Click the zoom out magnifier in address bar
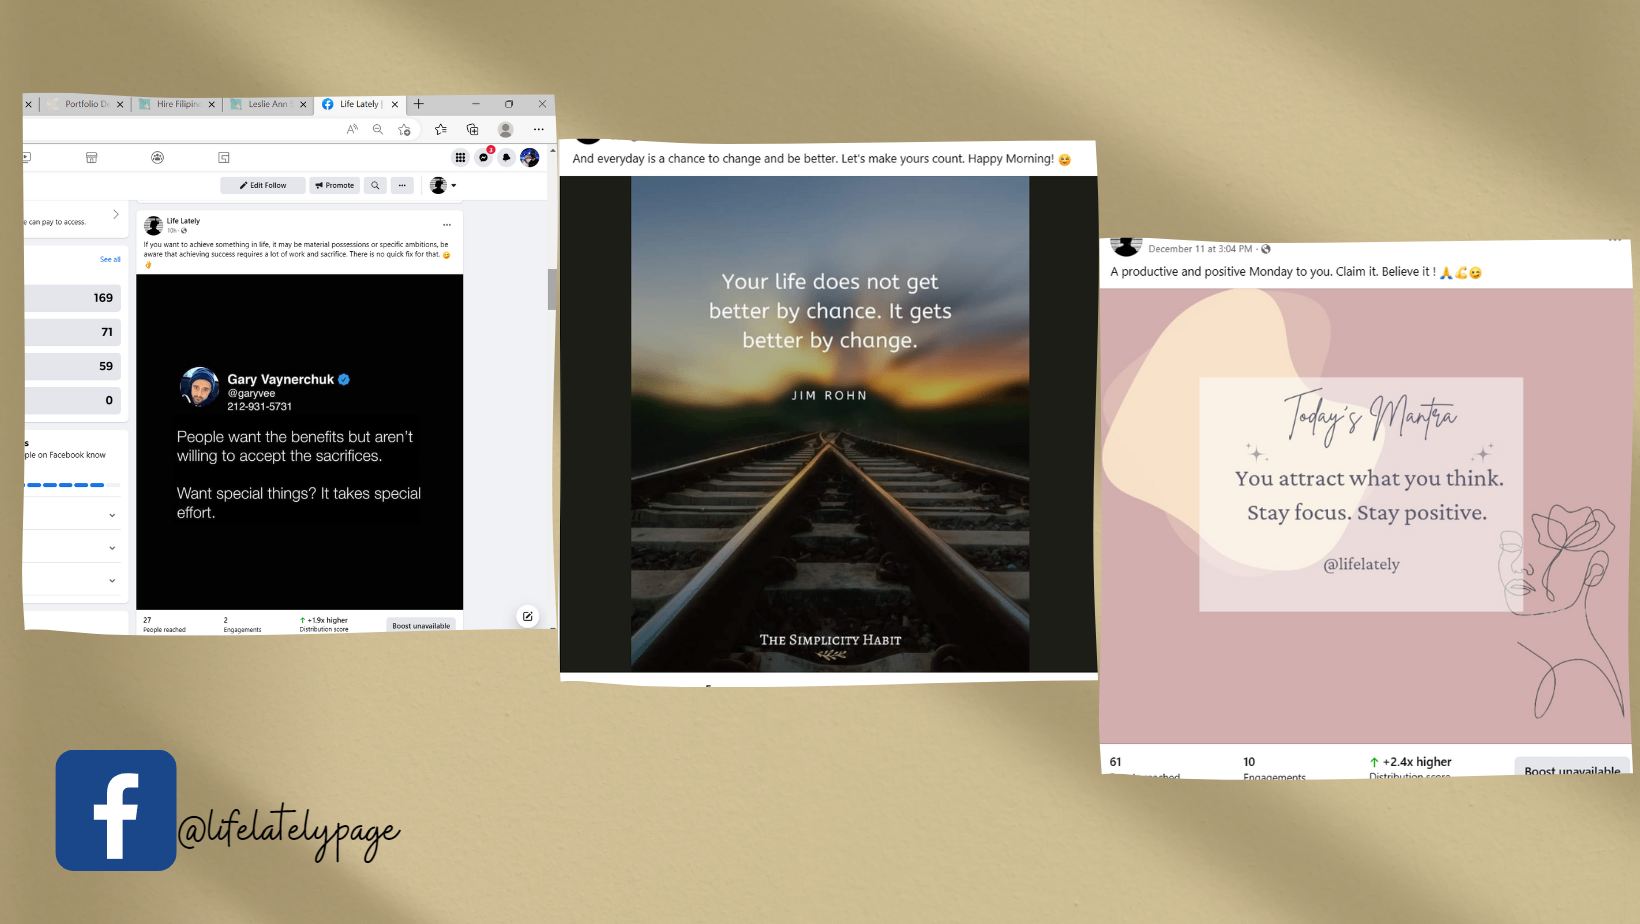Viewport: 1640px width, 924px height. 378,129
